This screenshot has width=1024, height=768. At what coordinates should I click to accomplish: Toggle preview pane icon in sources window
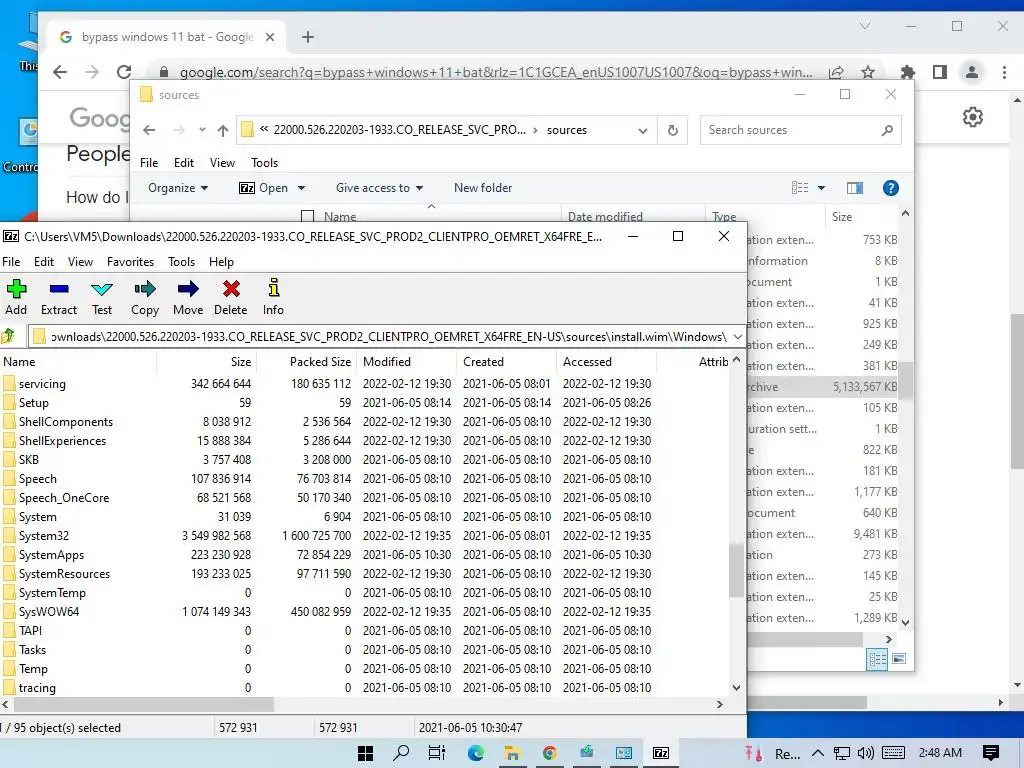click(x=855, y=188)
